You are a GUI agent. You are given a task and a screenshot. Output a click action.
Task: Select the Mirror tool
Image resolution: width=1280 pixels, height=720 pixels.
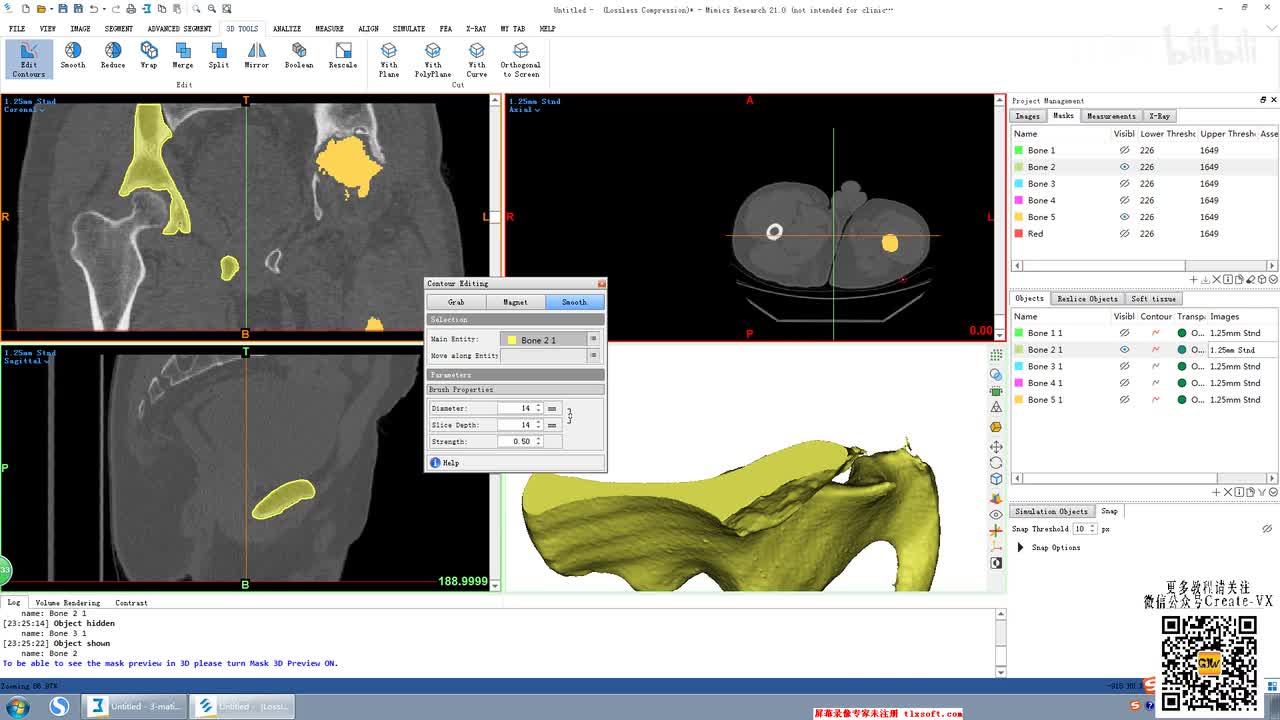click(x=256, y=55)
